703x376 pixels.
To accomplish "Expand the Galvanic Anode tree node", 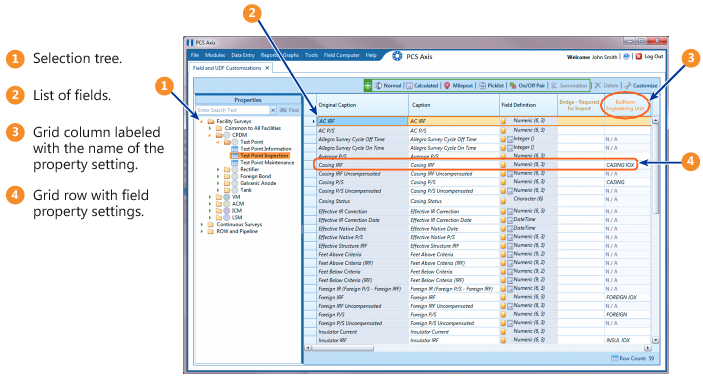I will [218, 183].
